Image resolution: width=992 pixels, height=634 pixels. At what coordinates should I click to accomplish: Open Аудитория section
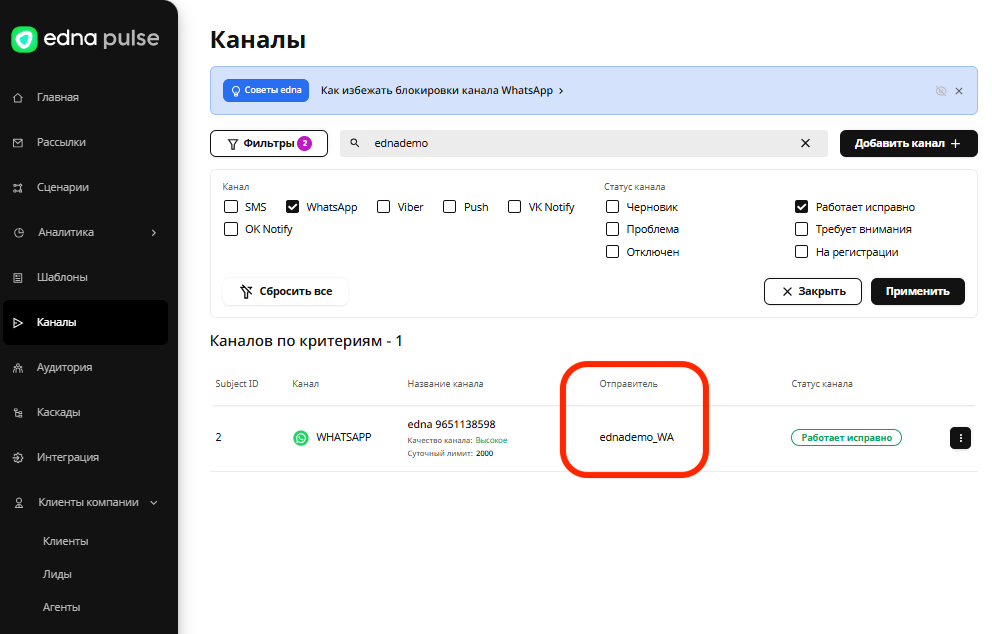65,368
